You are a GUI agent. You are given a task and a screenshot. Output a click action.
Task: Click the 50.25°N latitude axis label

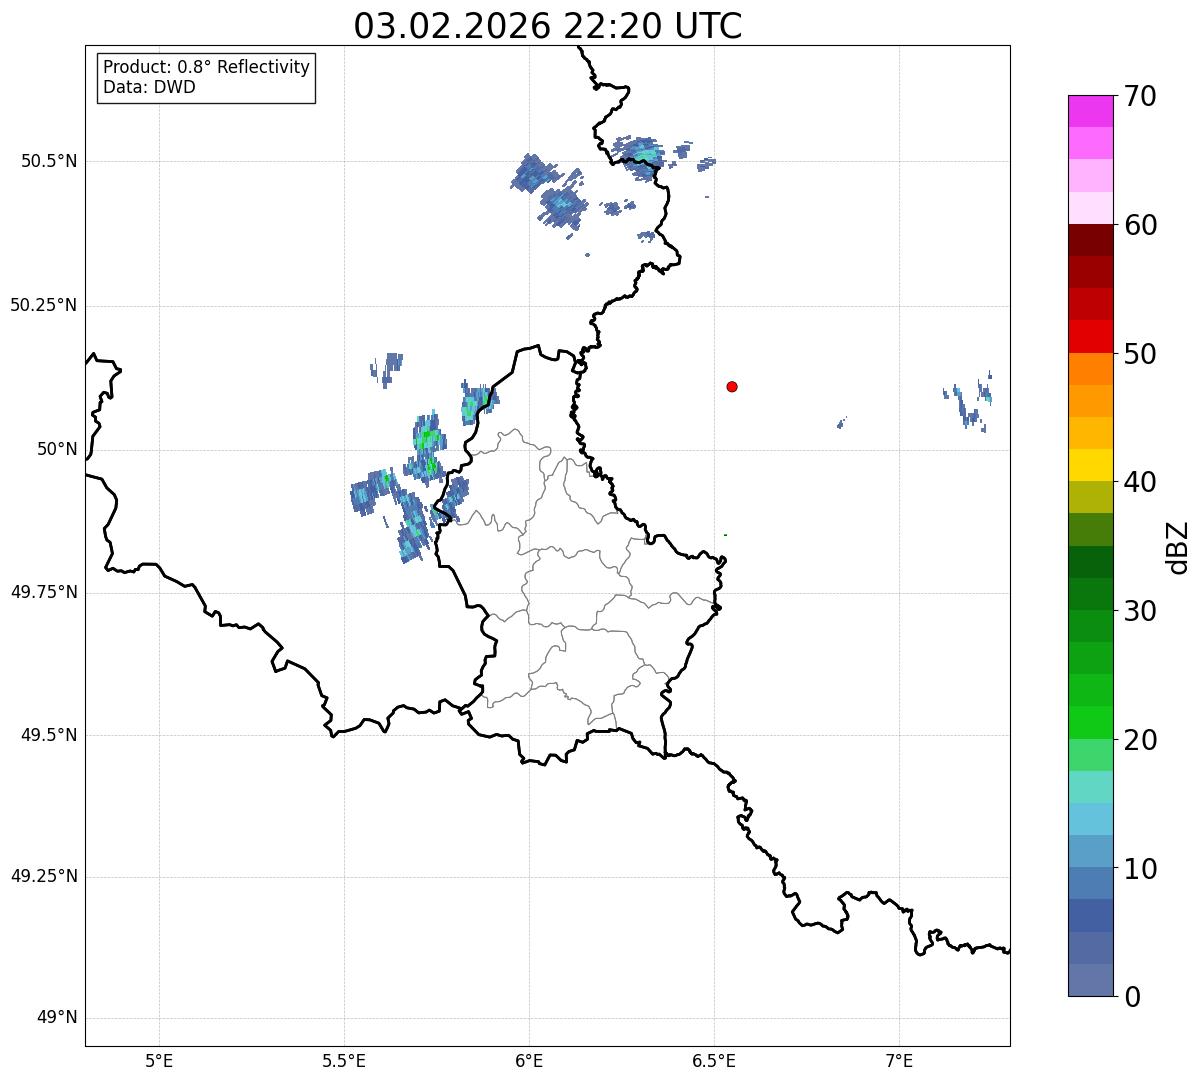point(44,305)
